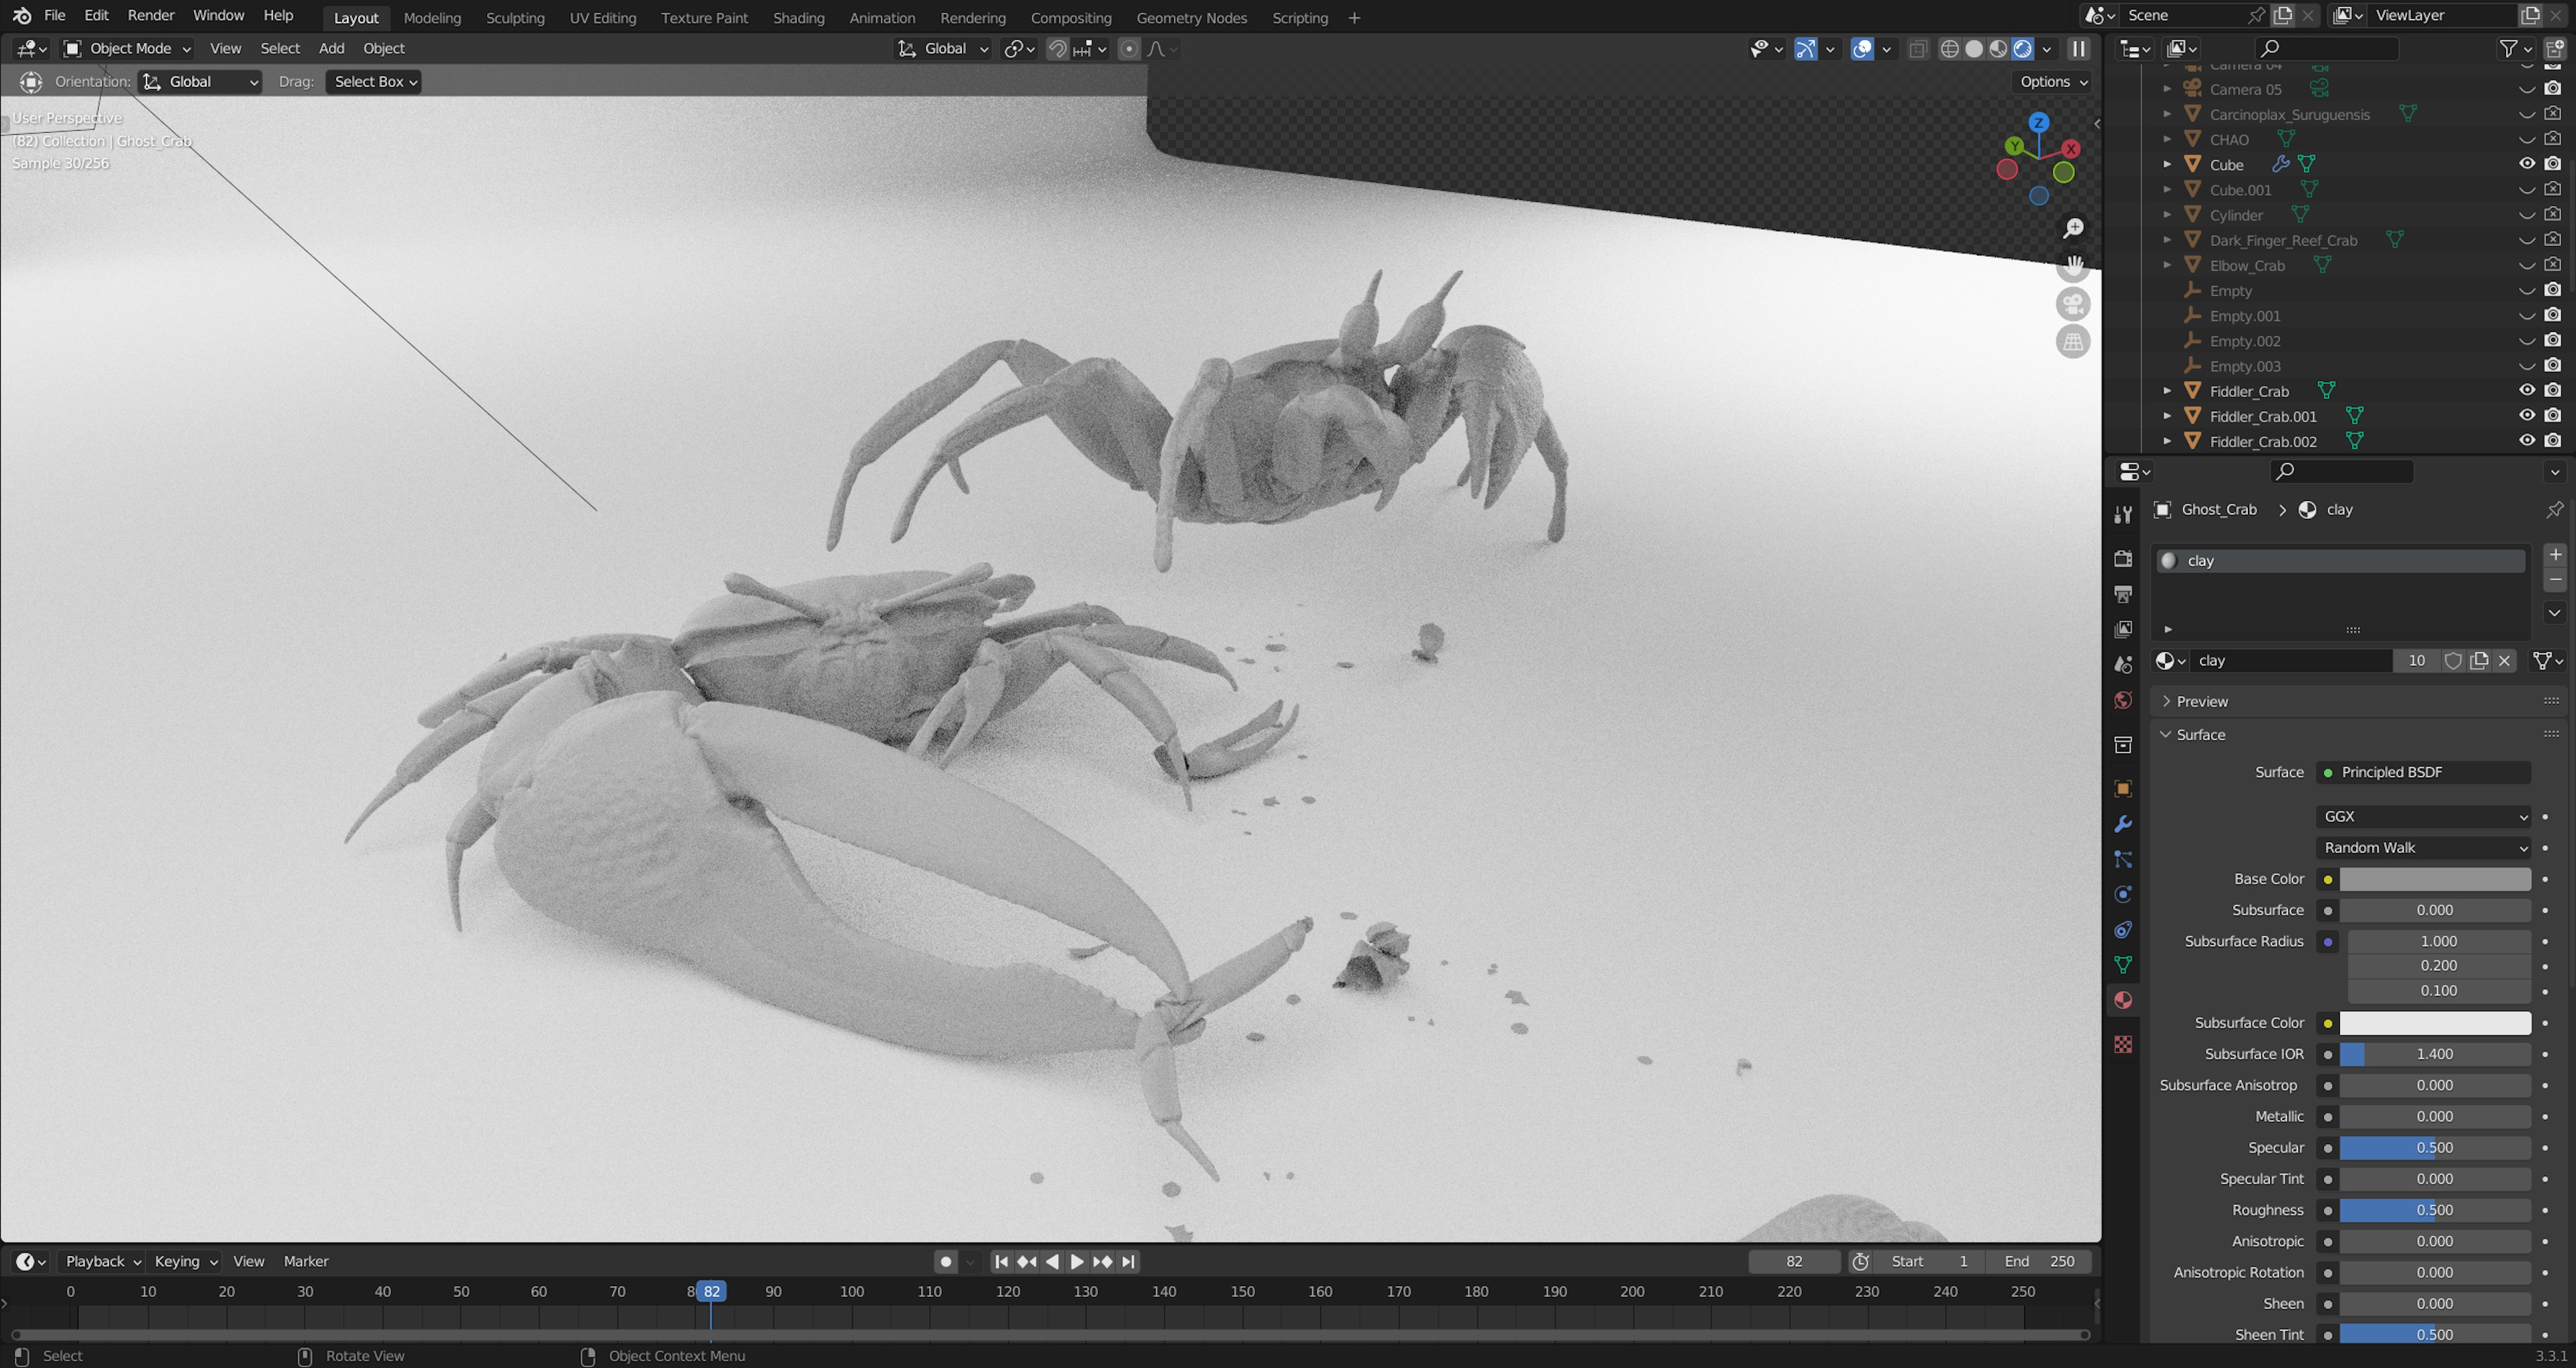Disable Cube in renders with its camera icon
2576x1368 pixels.
tap(2553, 164)
